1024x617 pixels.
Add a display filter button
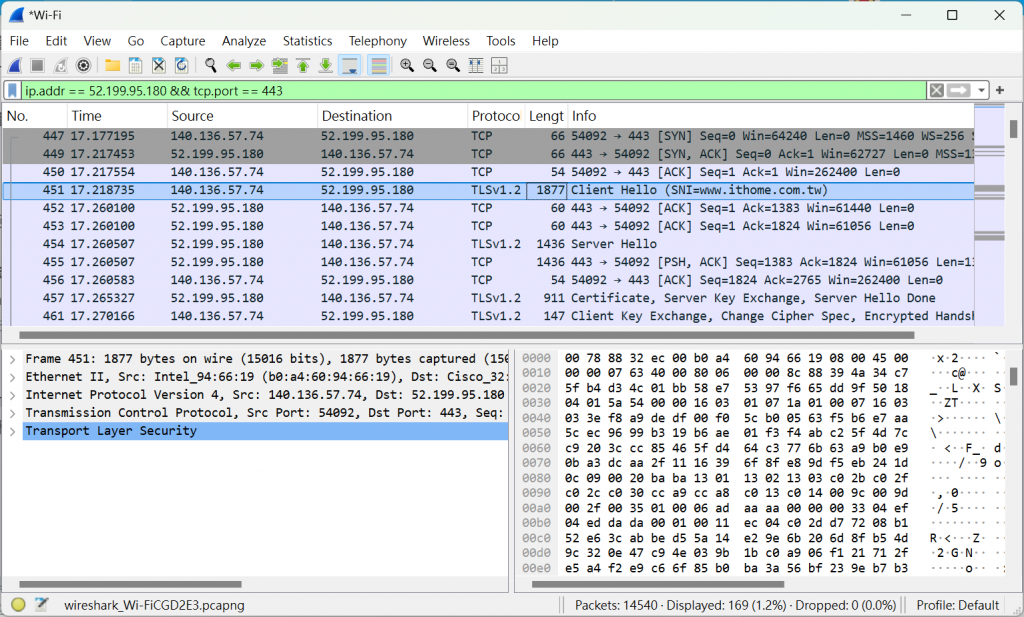[1000, 91]
